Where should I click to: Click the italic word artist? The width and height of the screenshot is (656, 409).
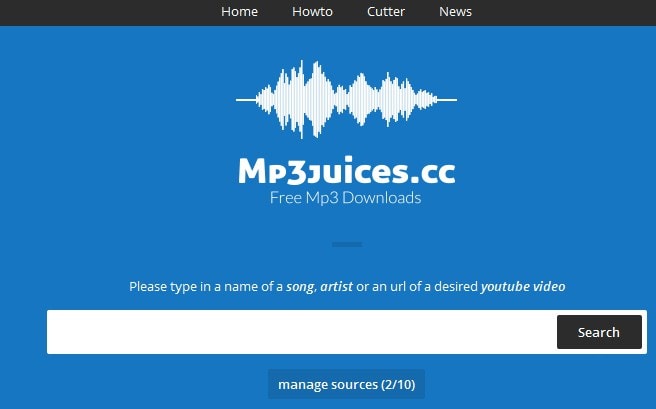(x=336, y=287)
